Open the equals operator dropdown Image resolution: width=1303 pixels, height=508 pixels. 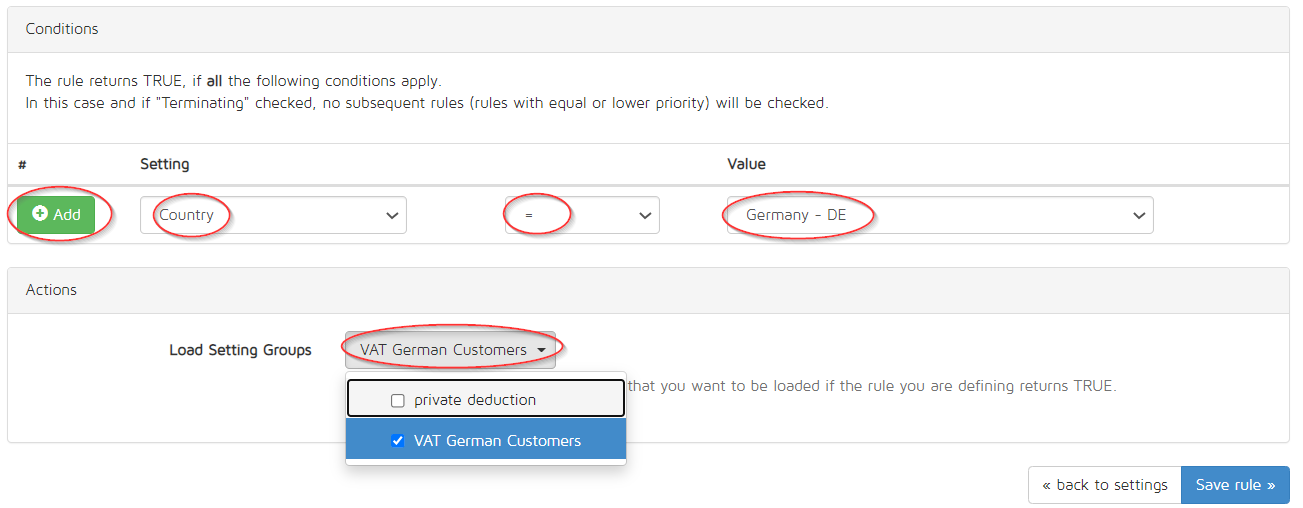coord(582,215)
